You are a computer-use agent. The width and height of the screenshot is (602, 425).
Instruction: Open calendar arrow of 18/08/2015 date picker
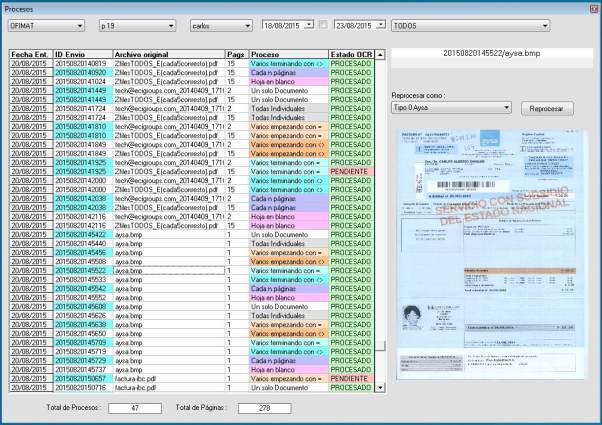[x=309, y=24]
